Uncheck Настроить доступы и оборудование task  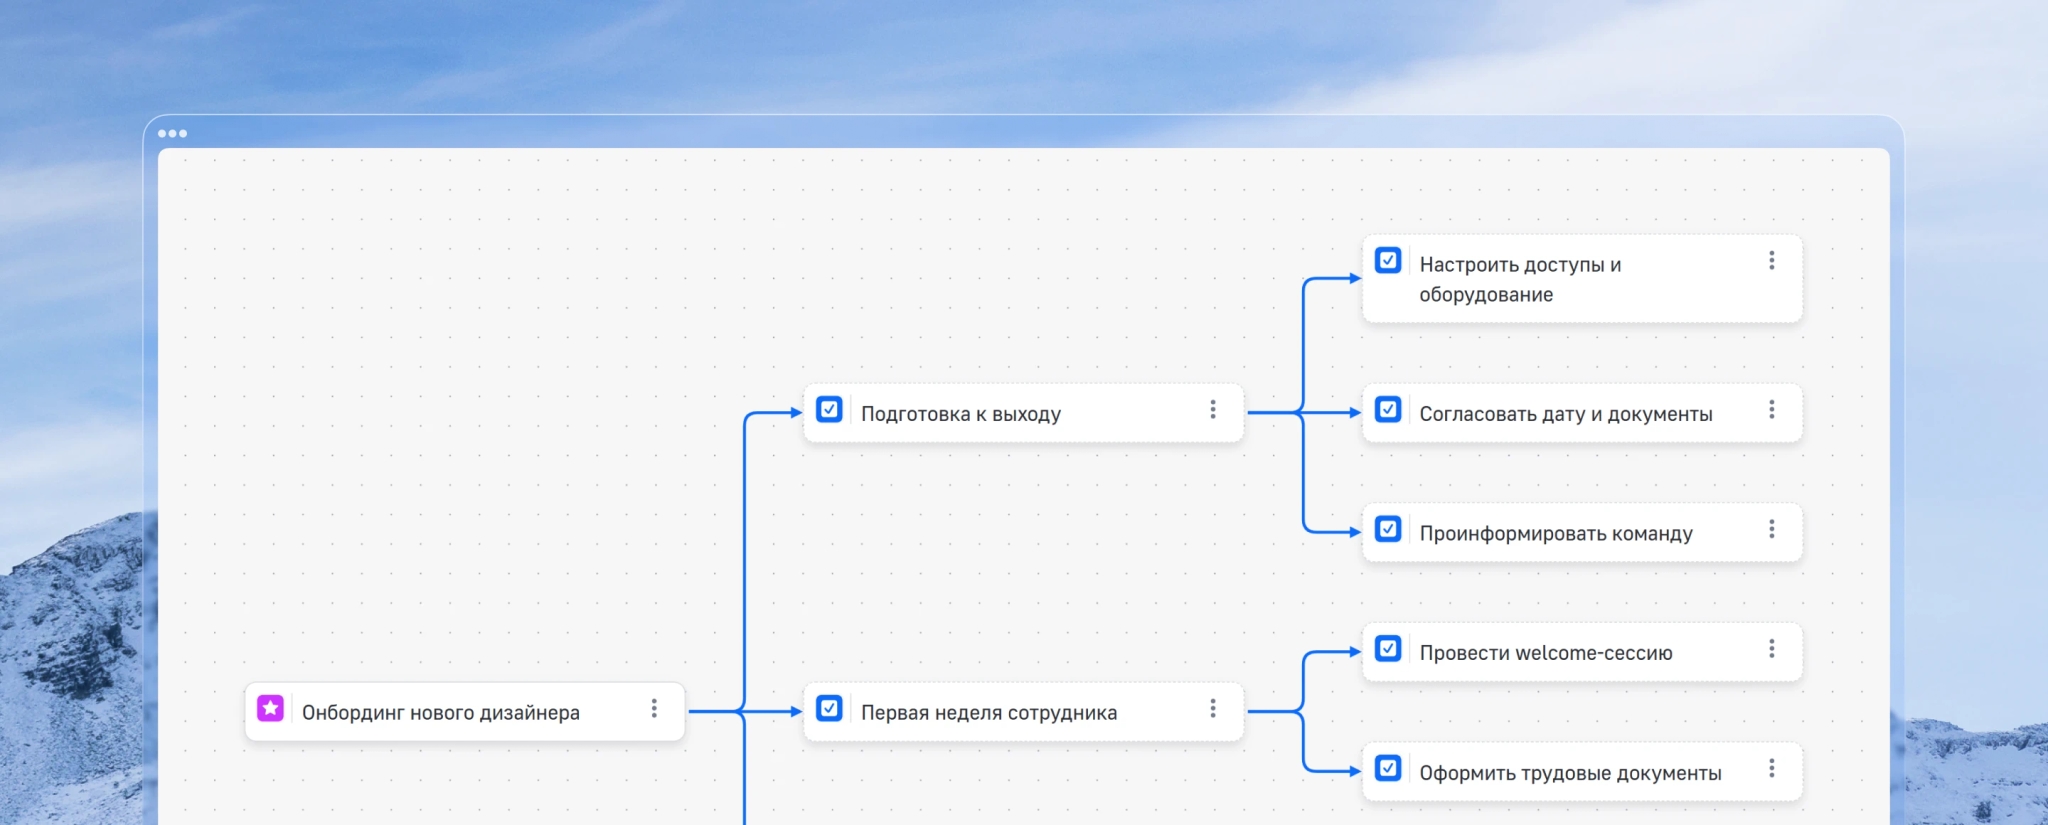point(1388,261)
